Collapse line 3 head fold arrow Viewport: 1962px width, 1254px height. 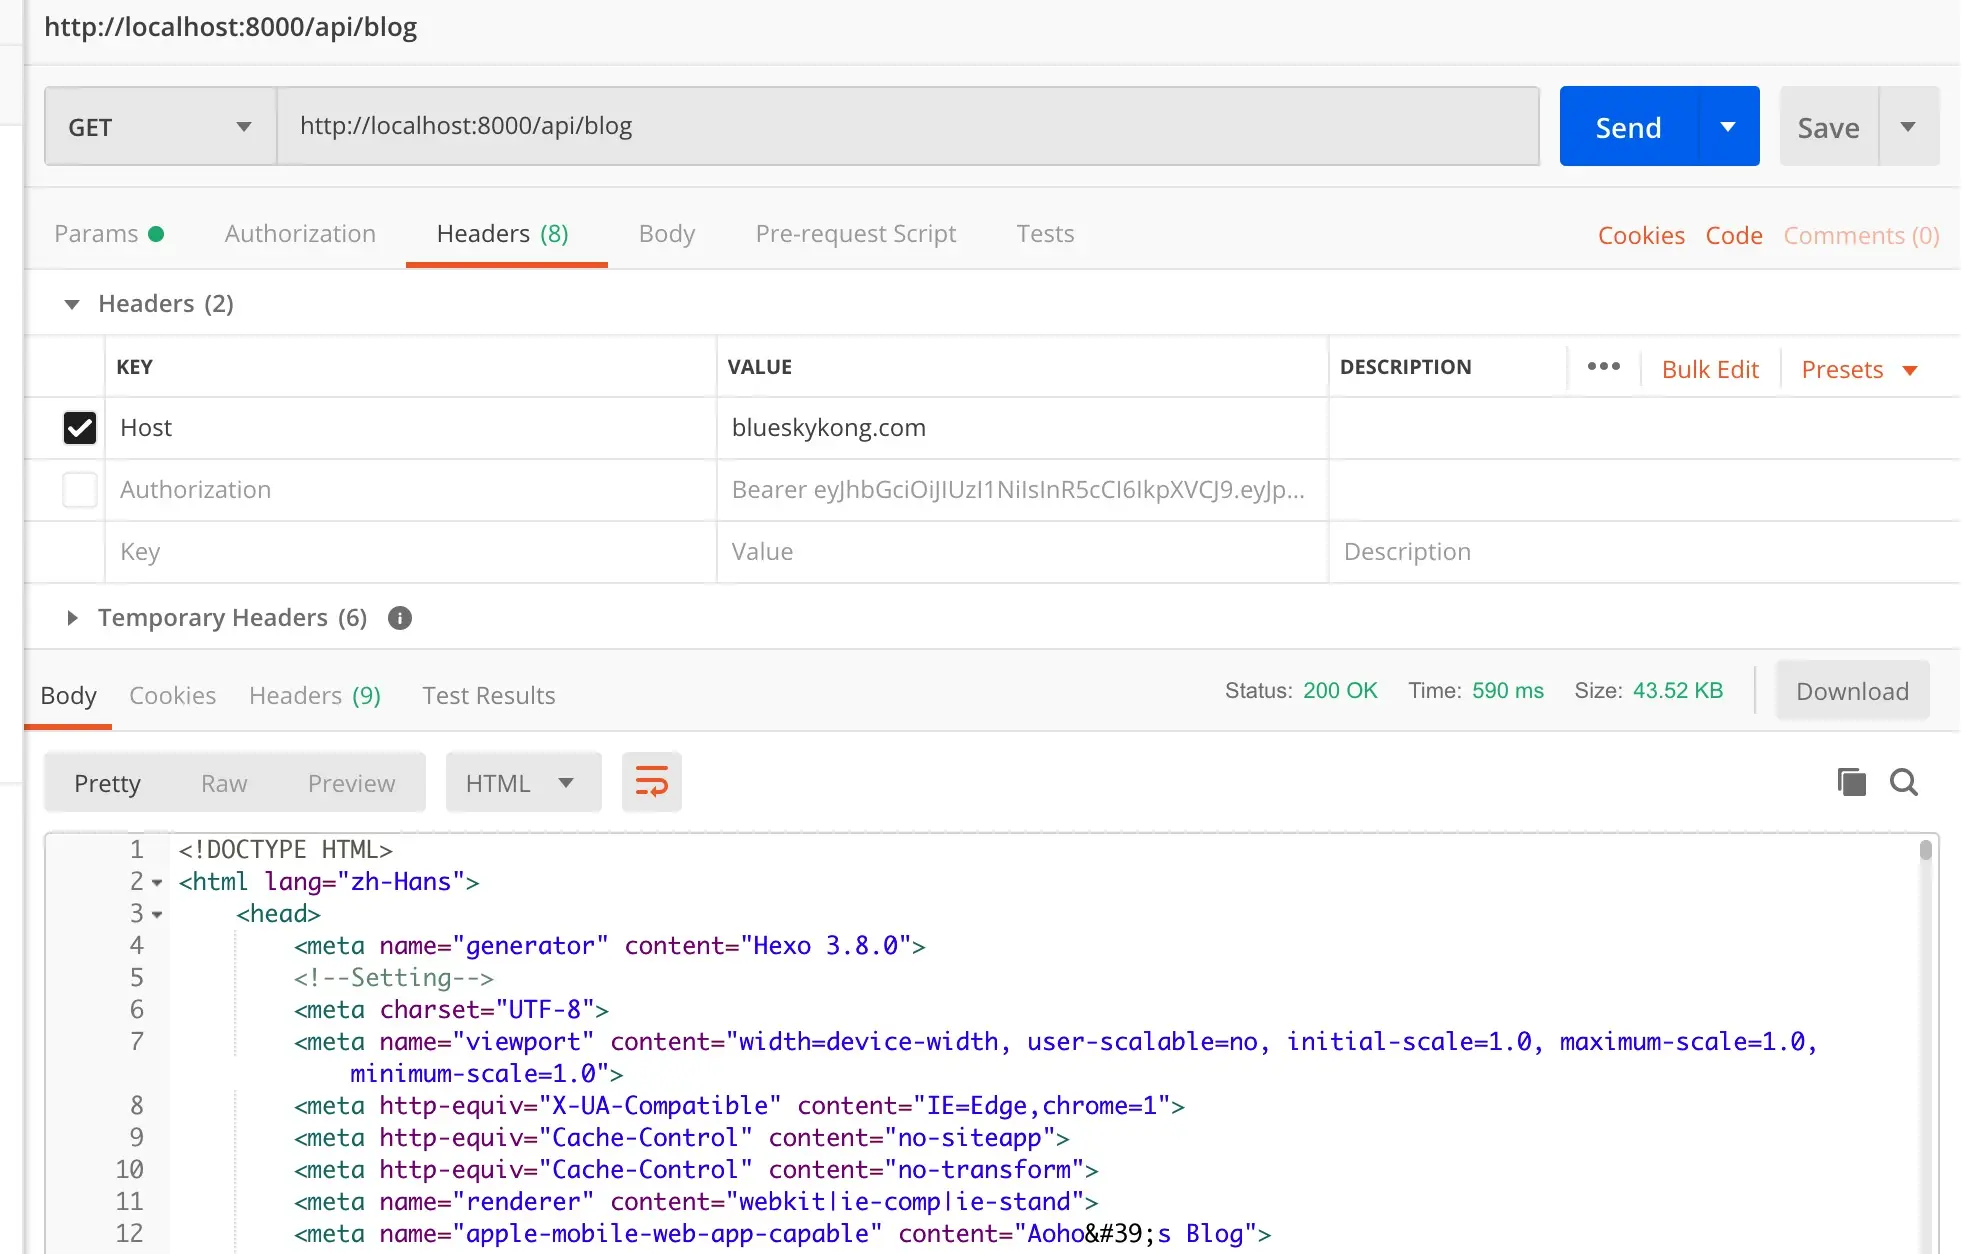[157, 915]
